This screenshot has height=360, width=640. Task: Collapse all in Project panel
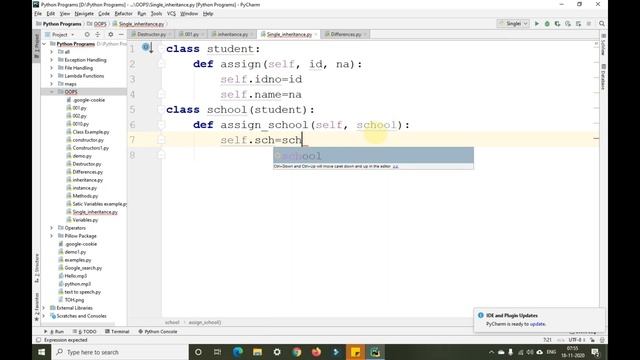tap(98, 35)
